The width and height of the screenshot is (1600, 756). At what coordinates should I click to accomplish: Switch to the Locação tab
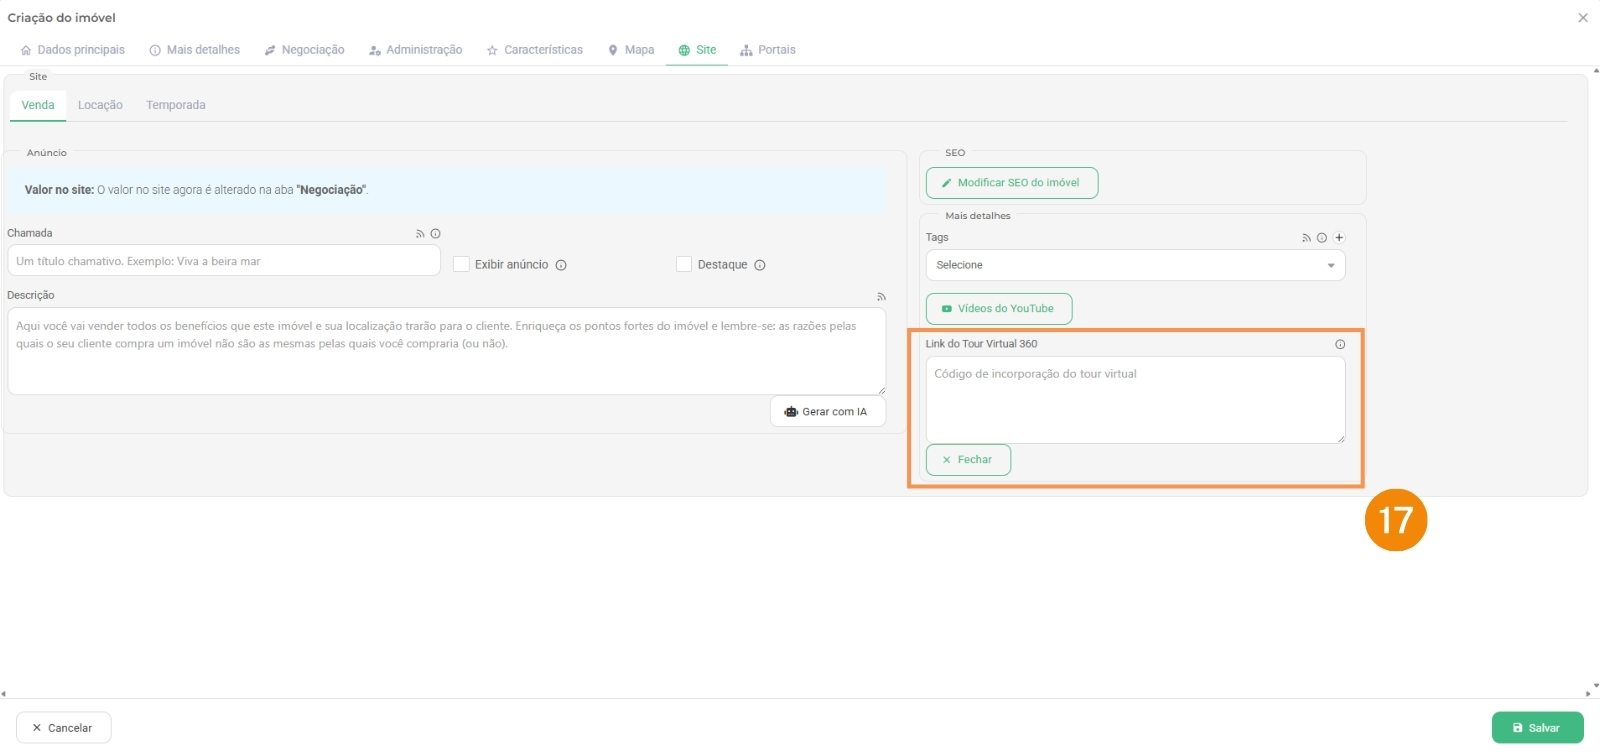100,105
